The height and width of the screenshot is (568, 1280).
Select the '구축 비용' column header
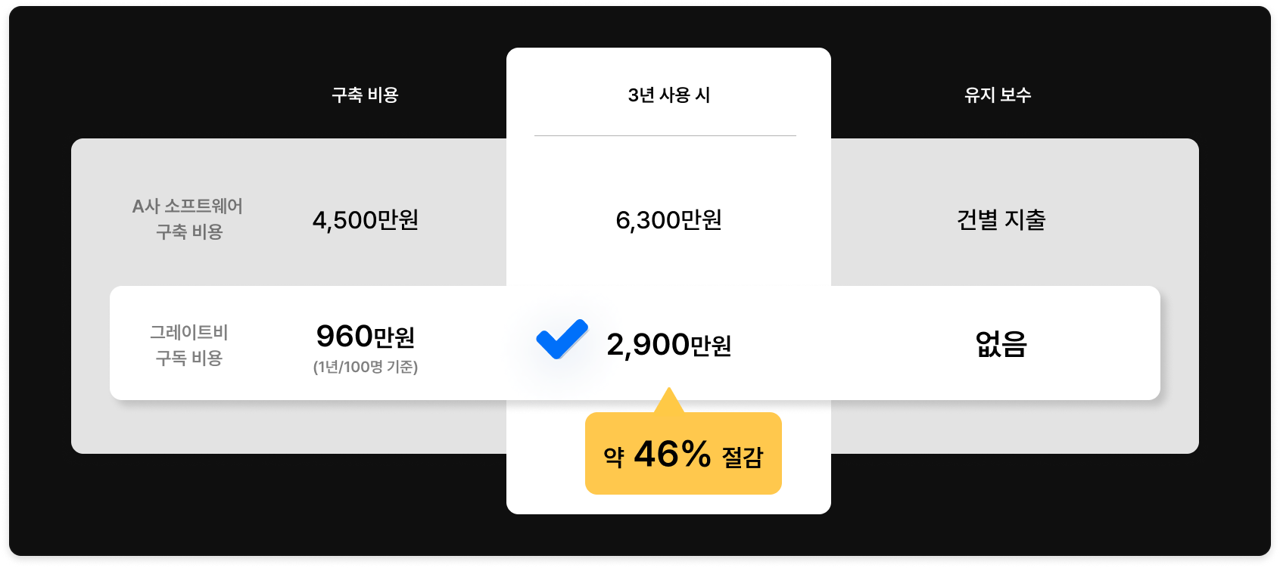click(x=365, y=95)
